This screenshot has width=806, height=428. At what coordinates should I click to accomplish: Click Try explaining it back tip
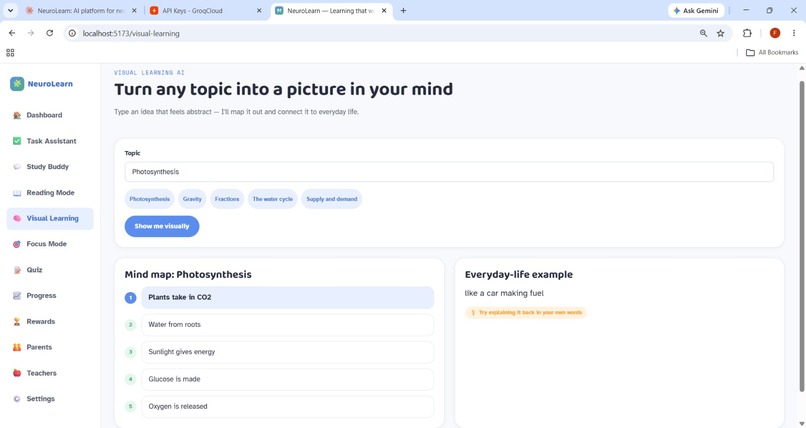526,312
